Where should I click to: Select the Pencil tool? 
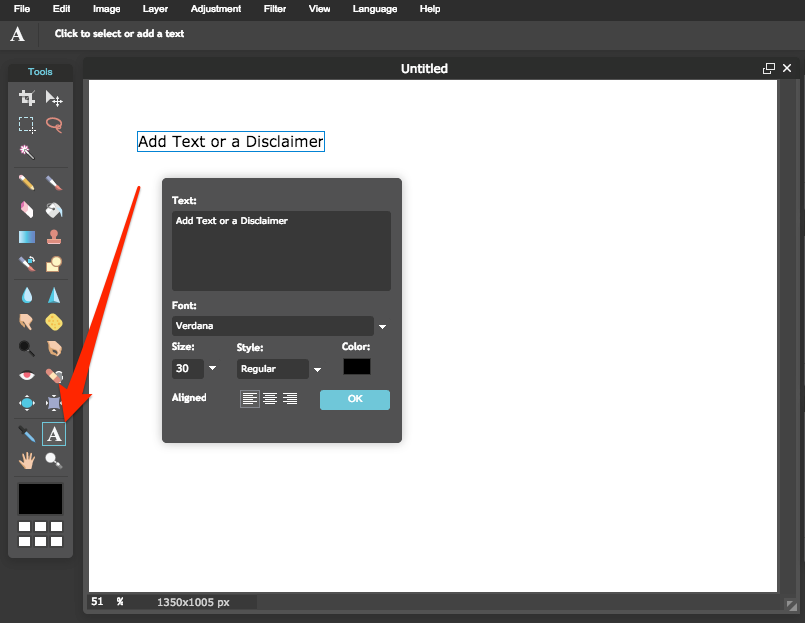27,183
